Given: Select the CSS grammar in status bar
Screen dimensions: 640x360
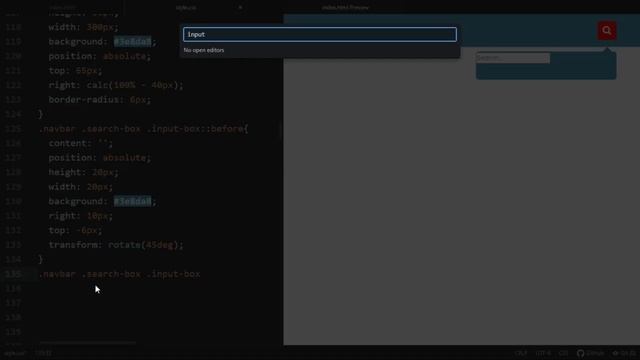Looking at the screenshot, I should 563,353.
